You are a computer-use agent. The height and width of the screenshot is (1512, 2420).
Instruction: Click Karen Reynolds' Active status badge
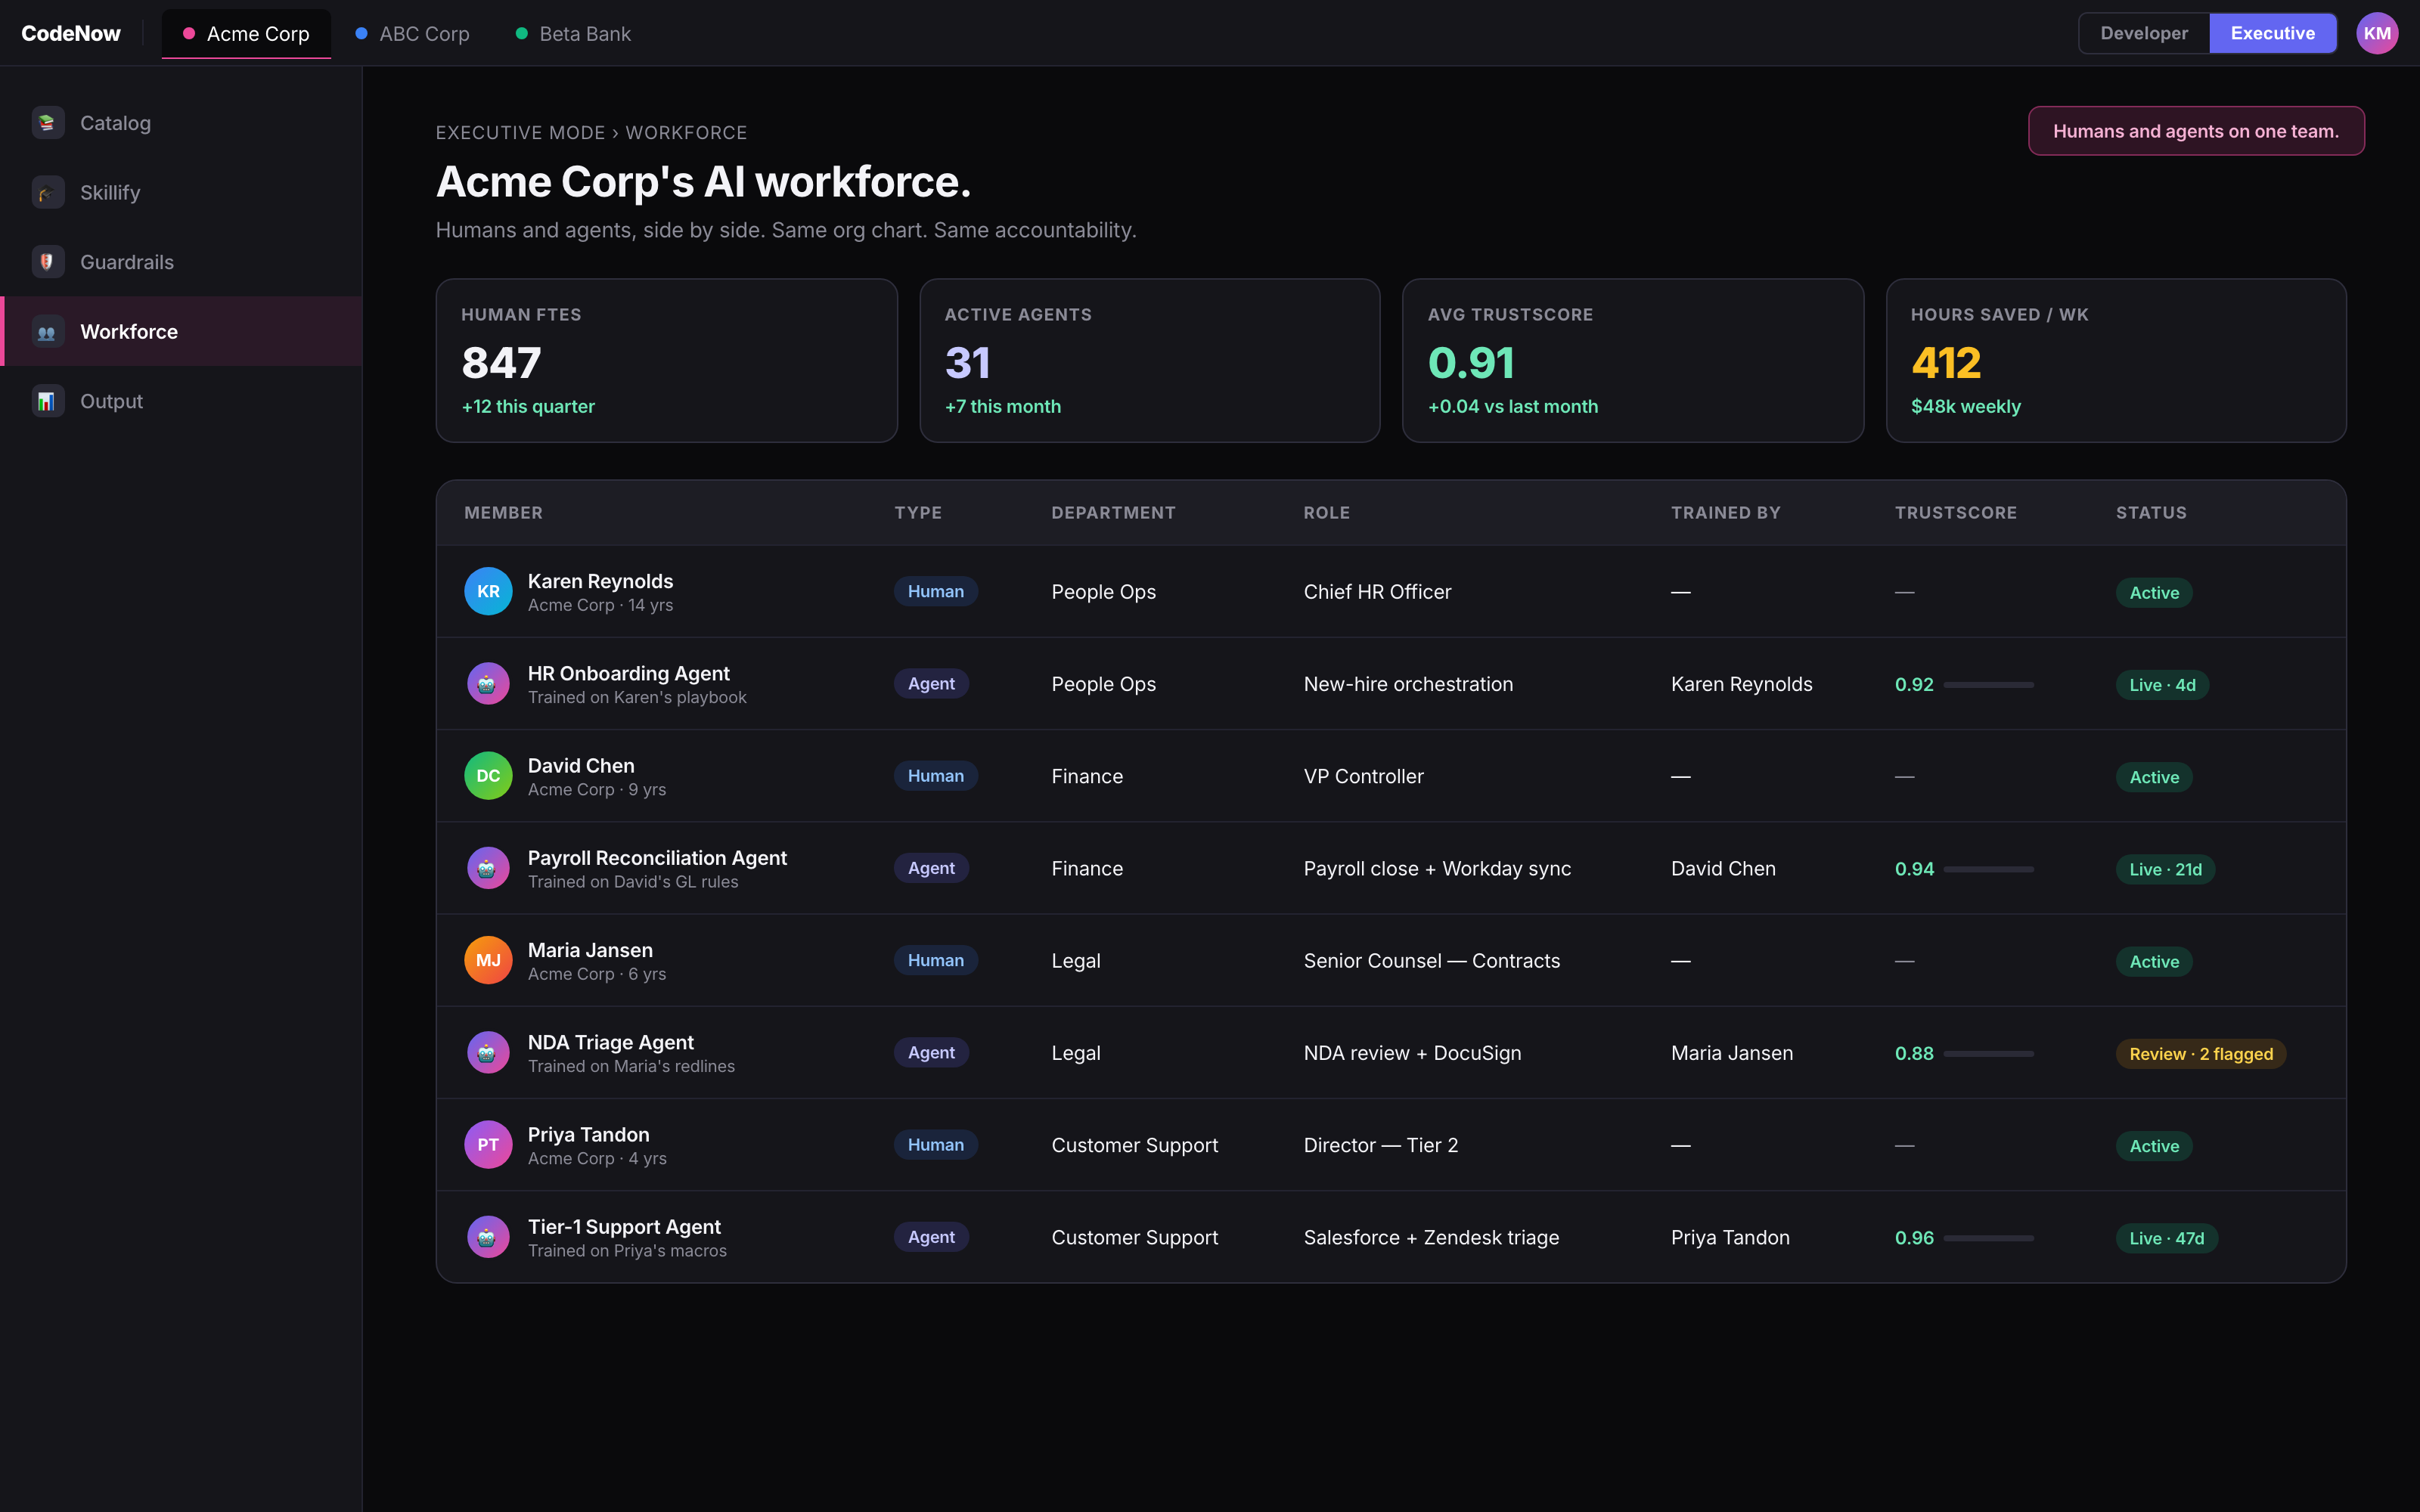click(x=2154, y=593)
